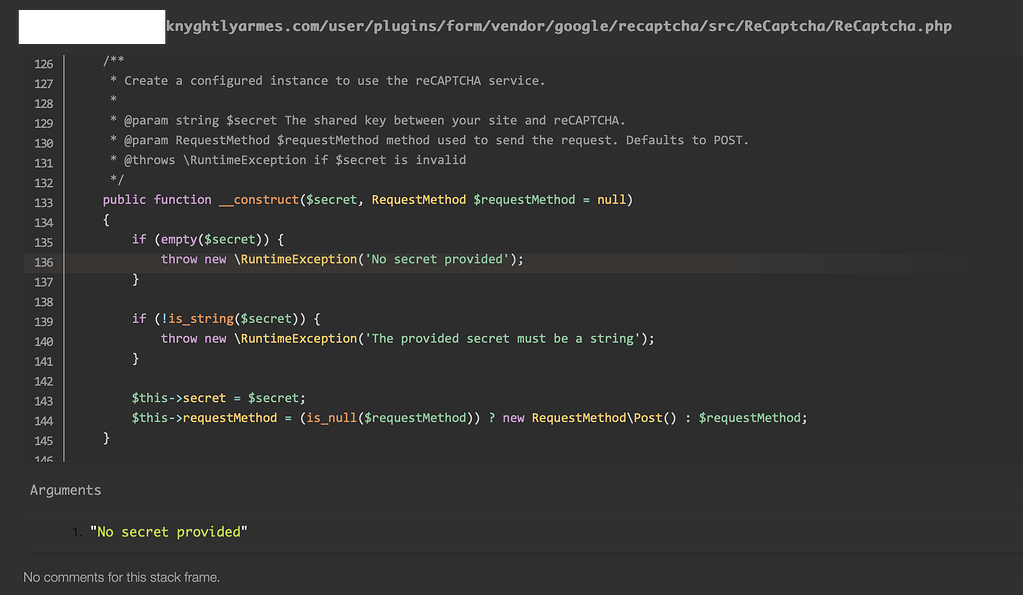Click 'No comments for this stack frame' text
The width and height of the screenshot is (1023, 595).
pos(121,577)
